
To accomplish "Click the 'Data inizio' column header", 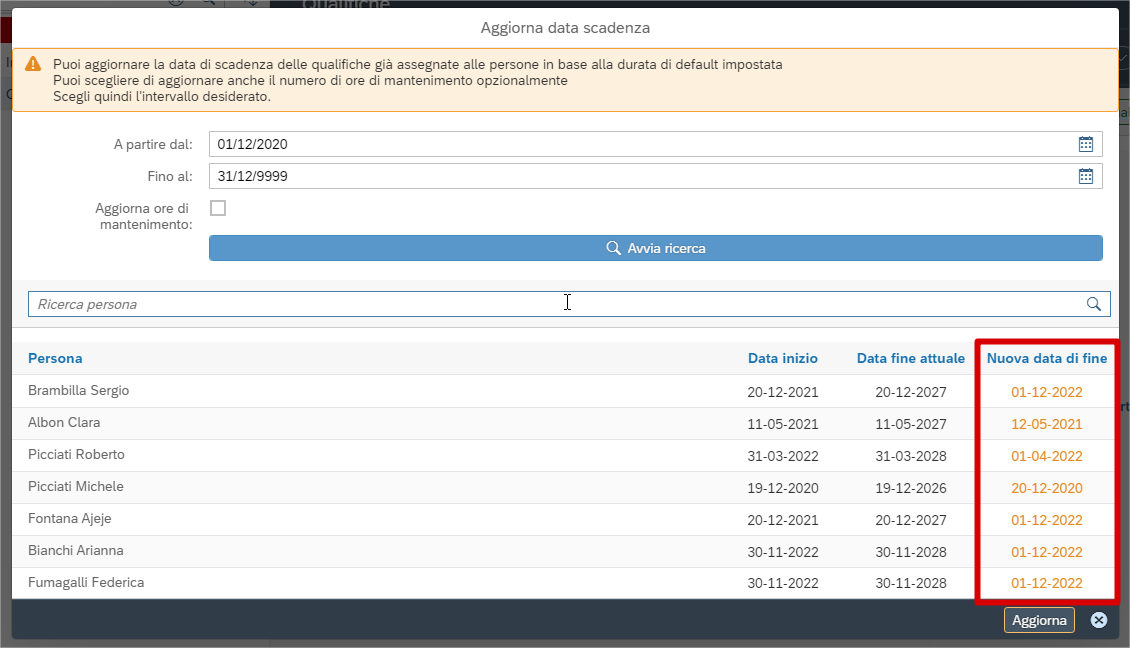I will [782, 358].
